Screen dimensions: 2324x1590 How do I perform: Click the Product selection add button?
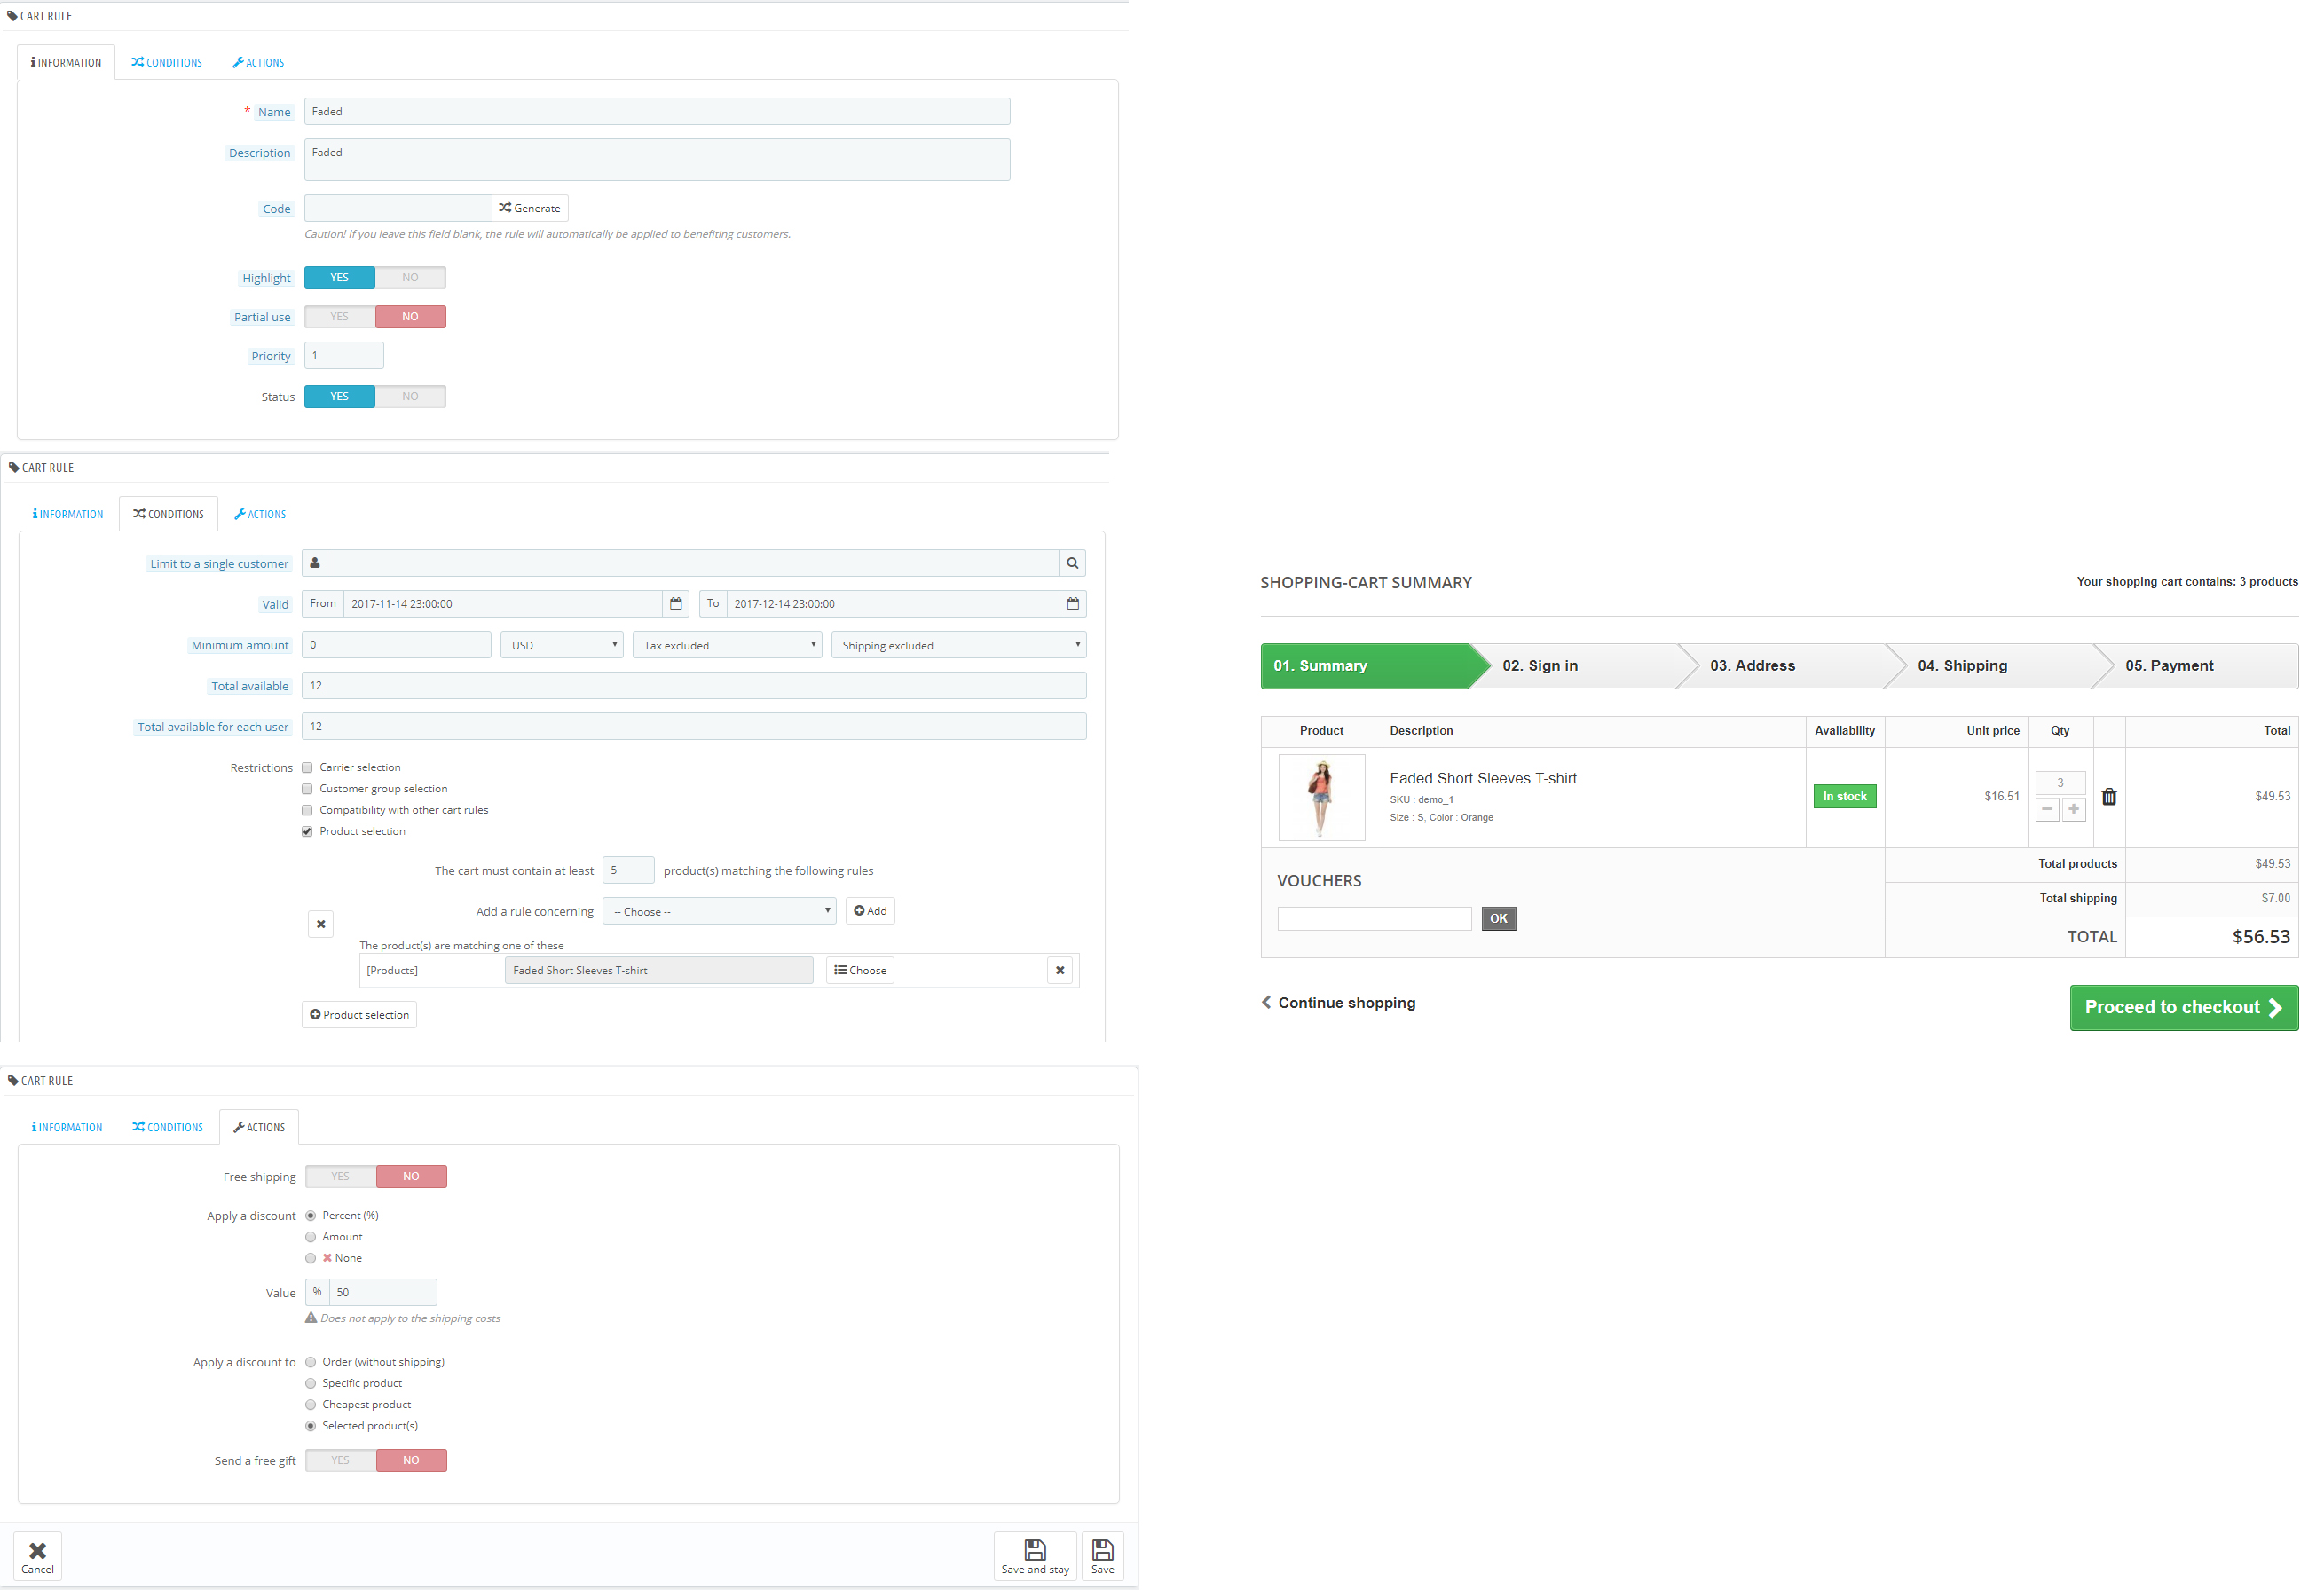pos(359,1015)
